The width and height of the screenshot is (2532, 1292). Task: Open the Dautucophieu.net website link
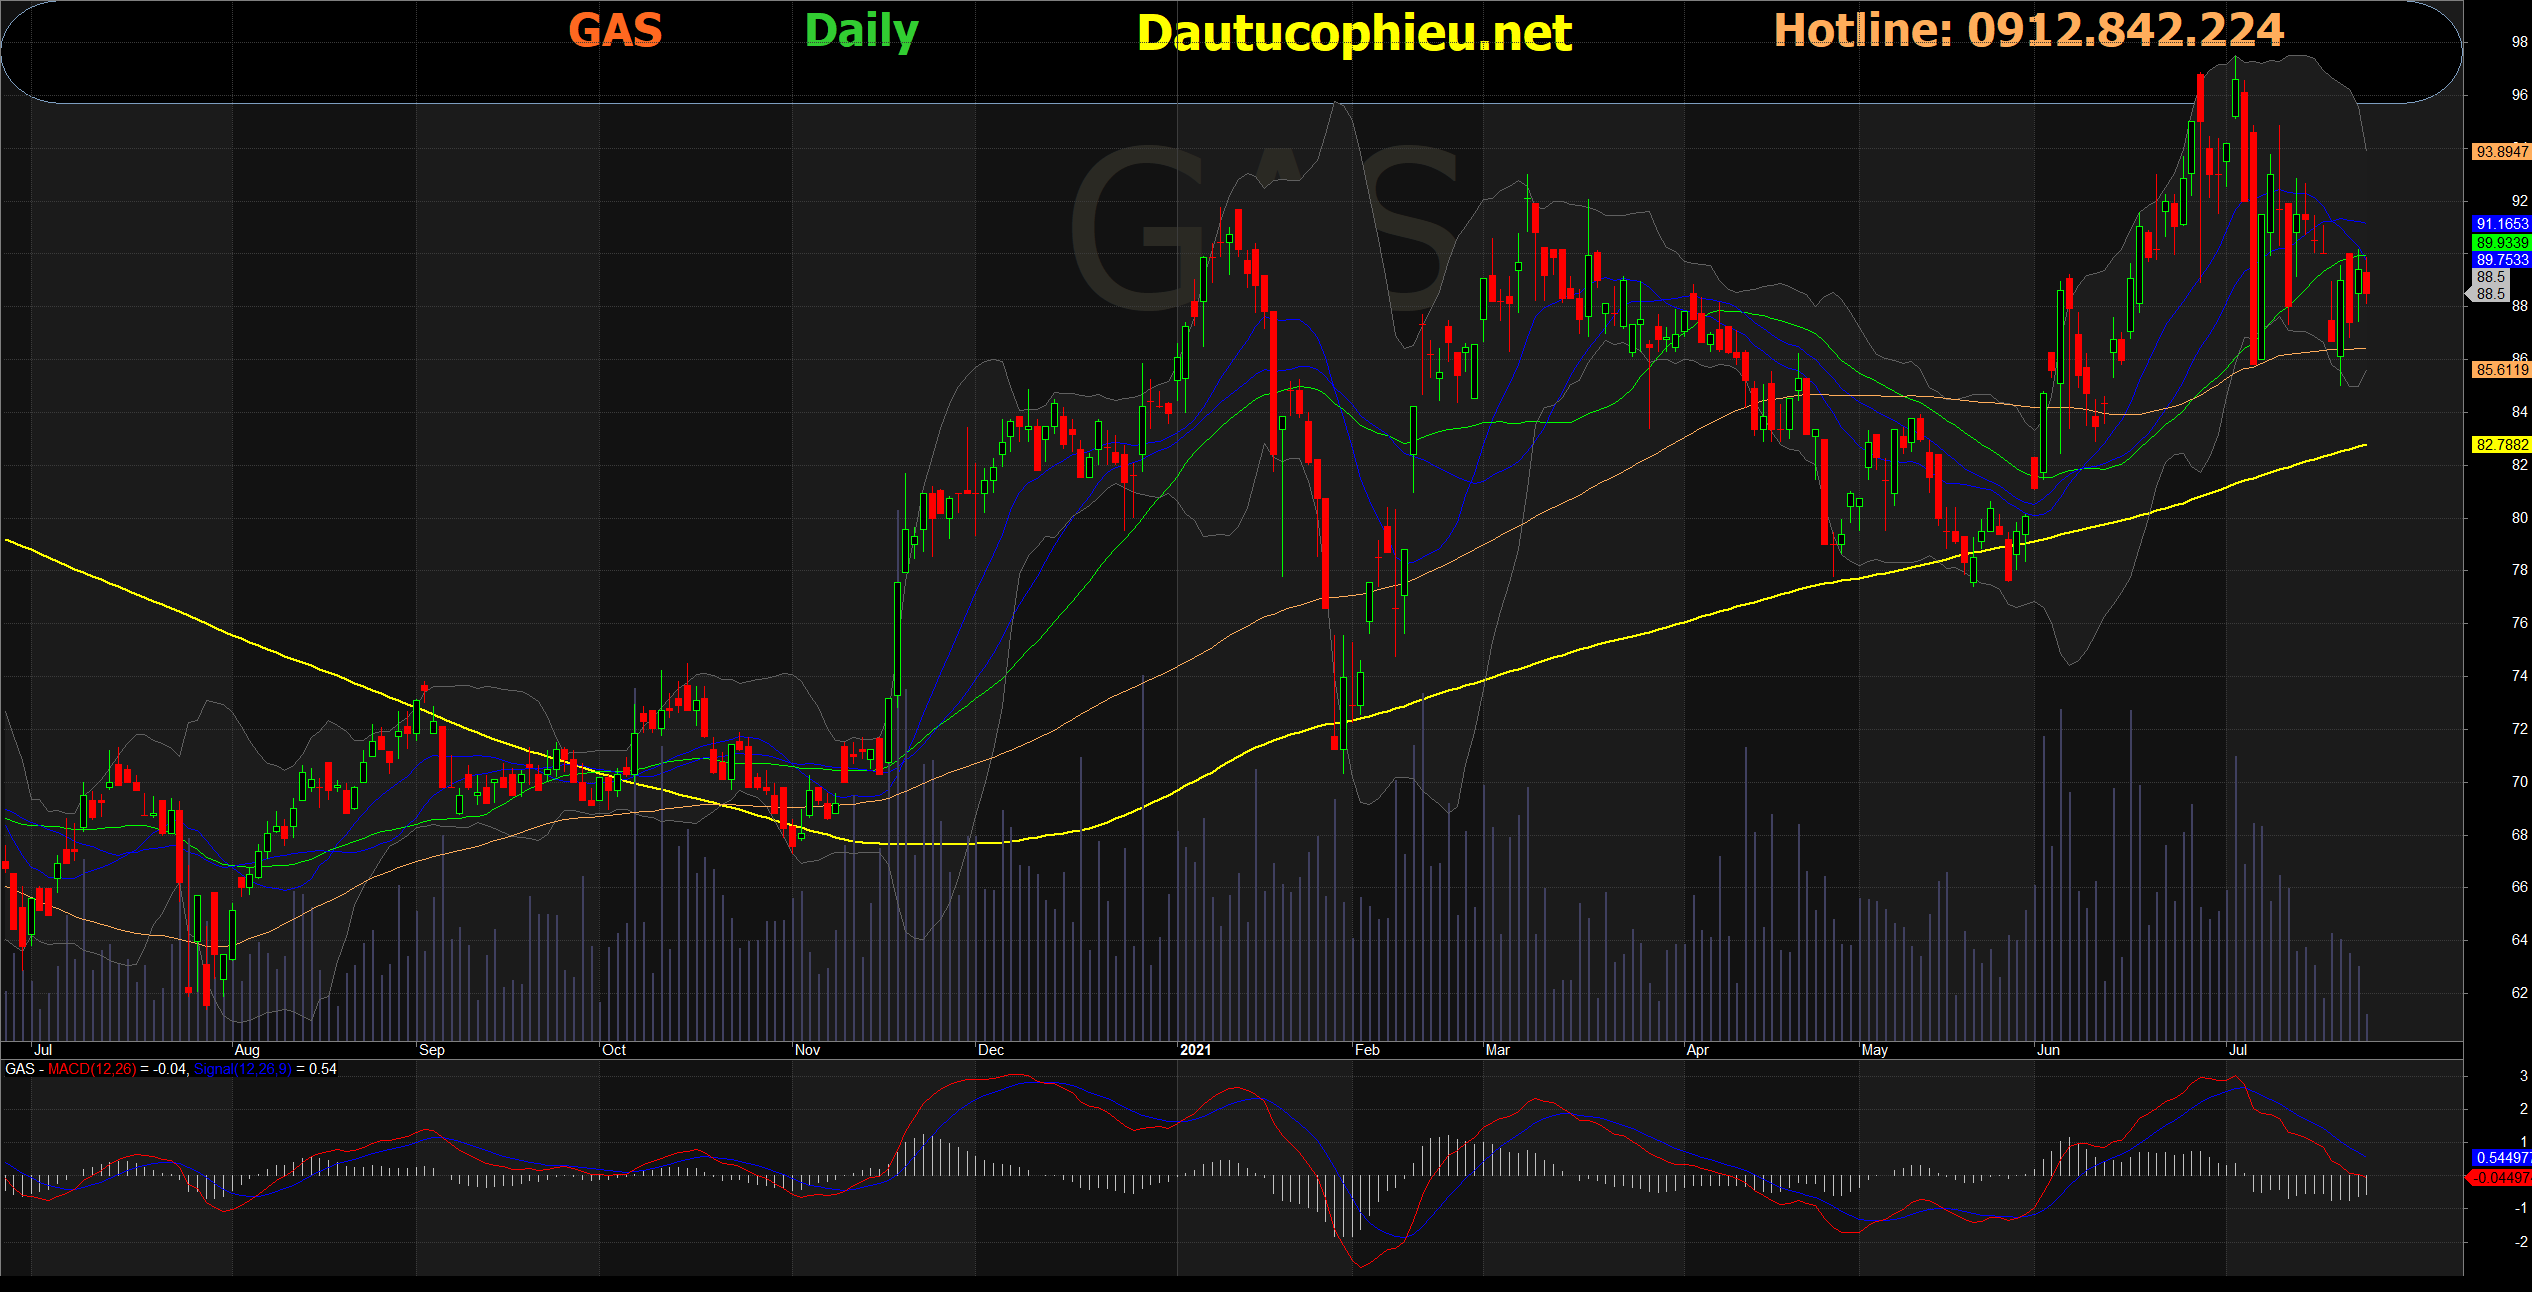coord(1354,32)
